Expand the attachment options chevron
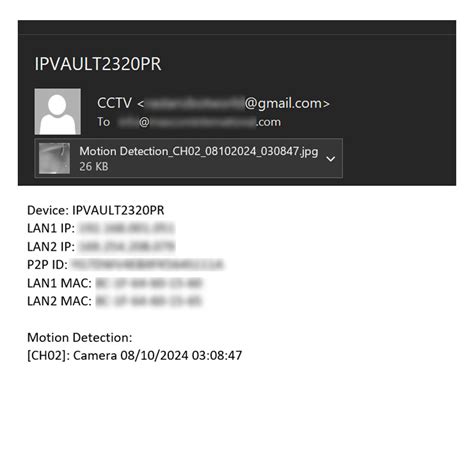The image size is (474, 474). click(330, 159)
